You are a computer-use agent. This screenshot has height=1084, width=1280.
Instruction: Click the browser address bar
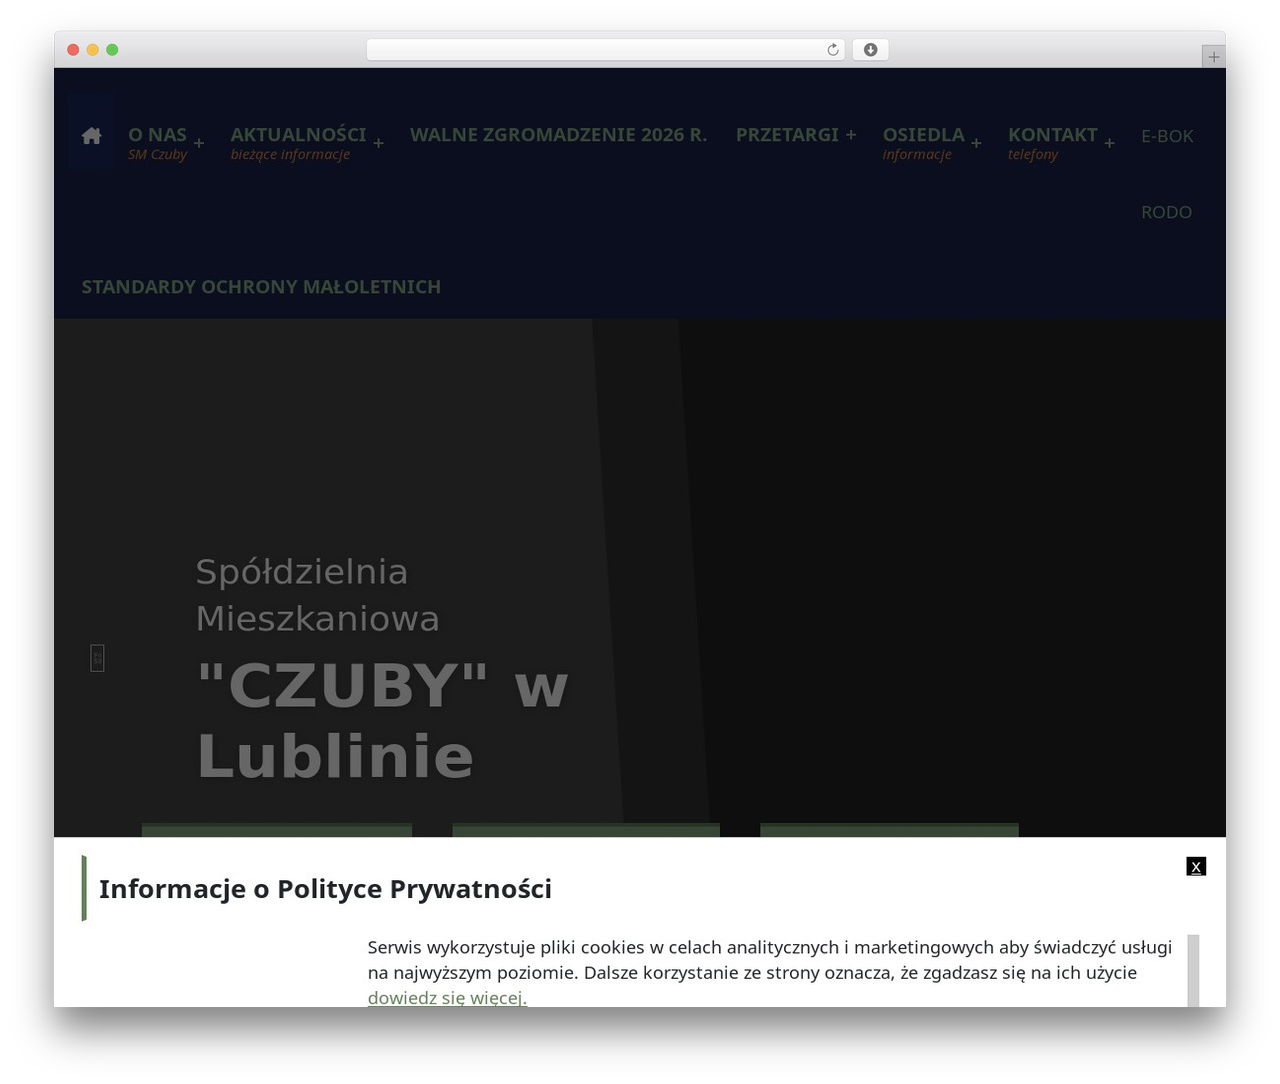pyautogui.click(x=606, y=50)
